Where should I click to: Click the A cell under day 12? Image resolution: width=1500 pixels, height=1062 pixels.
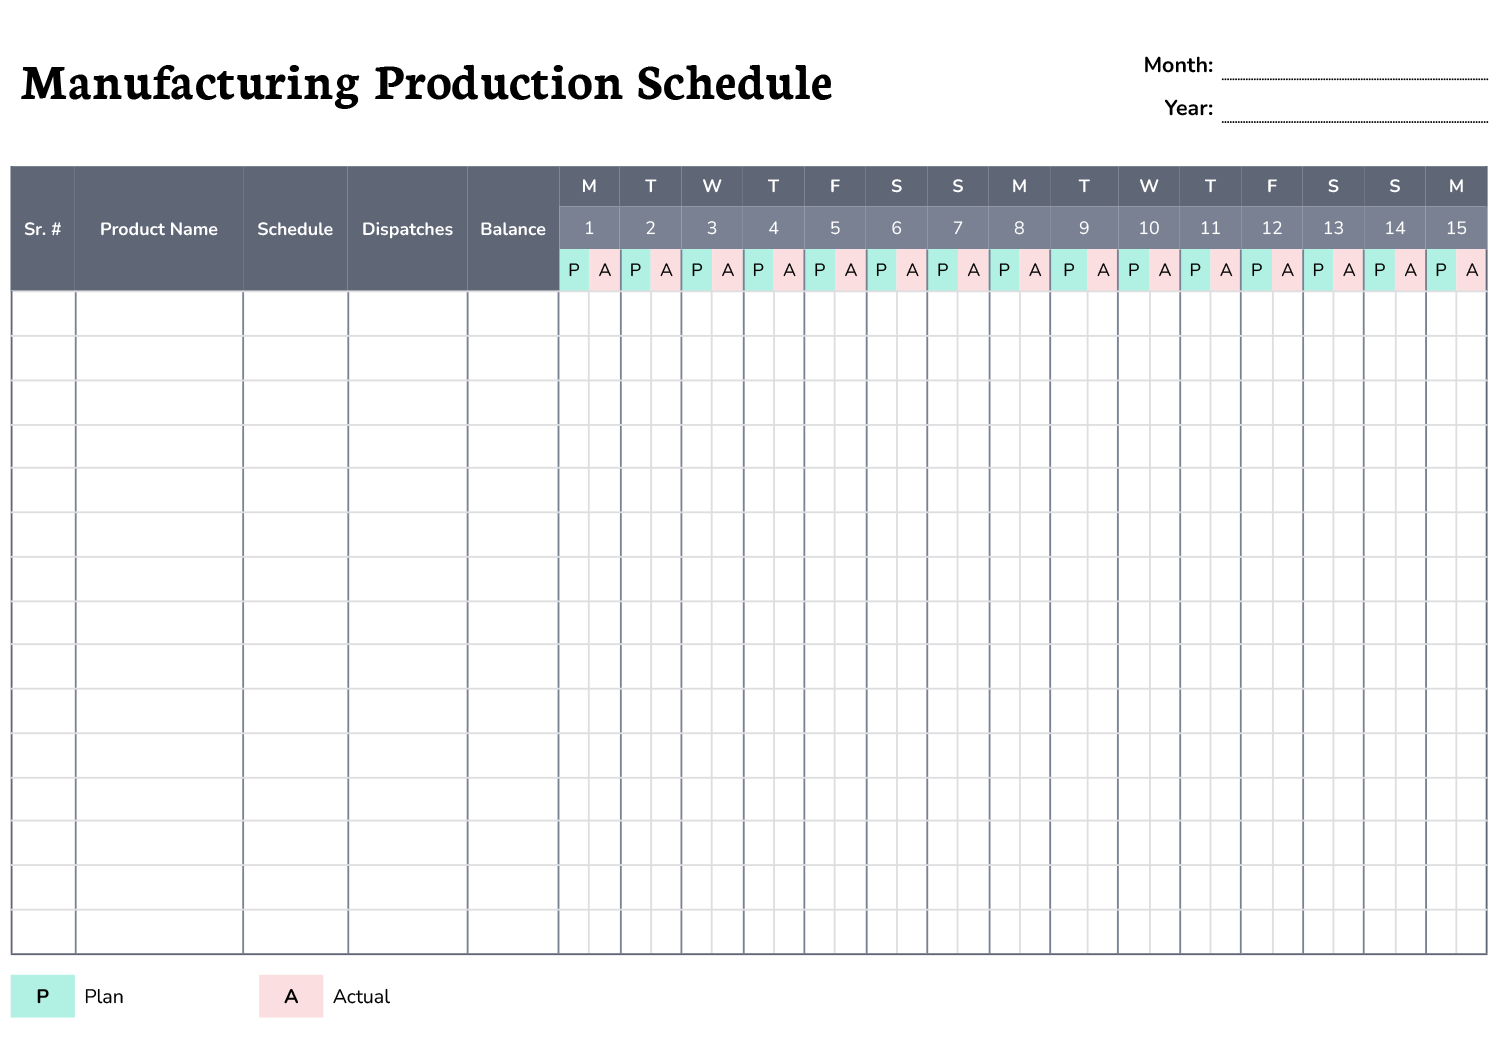pyautogui.click(x=1288, y=270)
